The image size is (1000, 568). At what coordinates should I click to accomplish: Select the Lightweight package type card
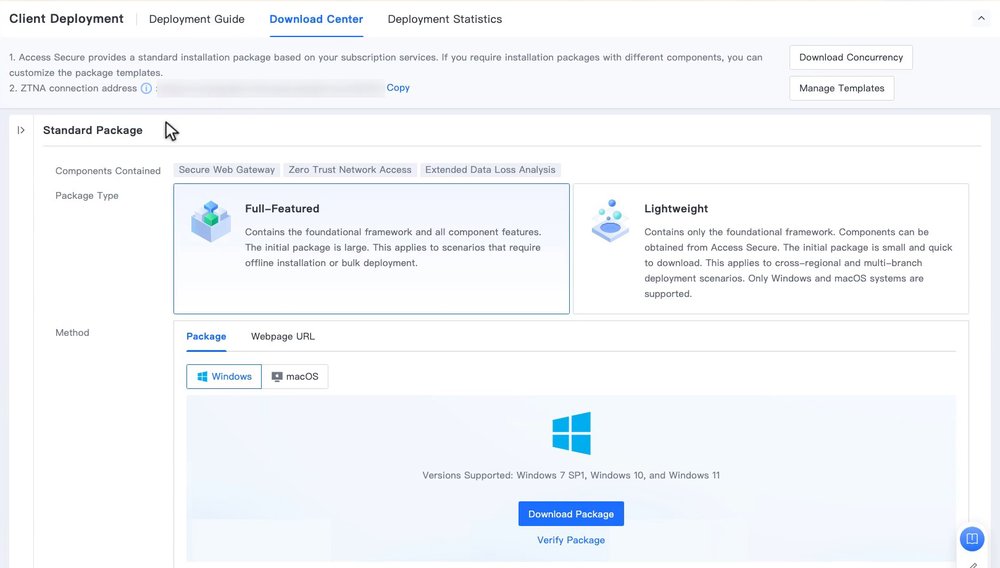[x=770, y=249]
